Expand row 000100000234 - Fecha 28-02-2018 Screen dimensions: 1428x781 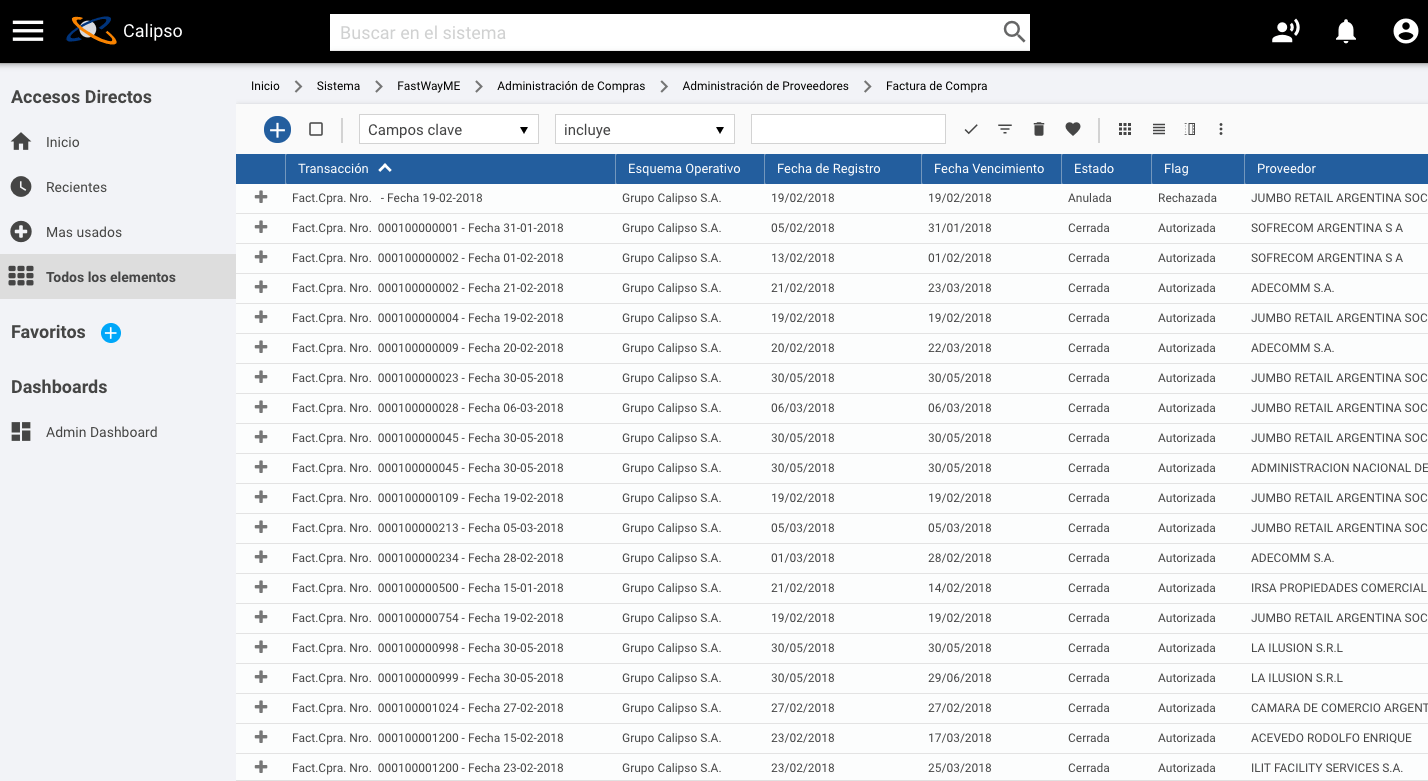coord(261,557)
